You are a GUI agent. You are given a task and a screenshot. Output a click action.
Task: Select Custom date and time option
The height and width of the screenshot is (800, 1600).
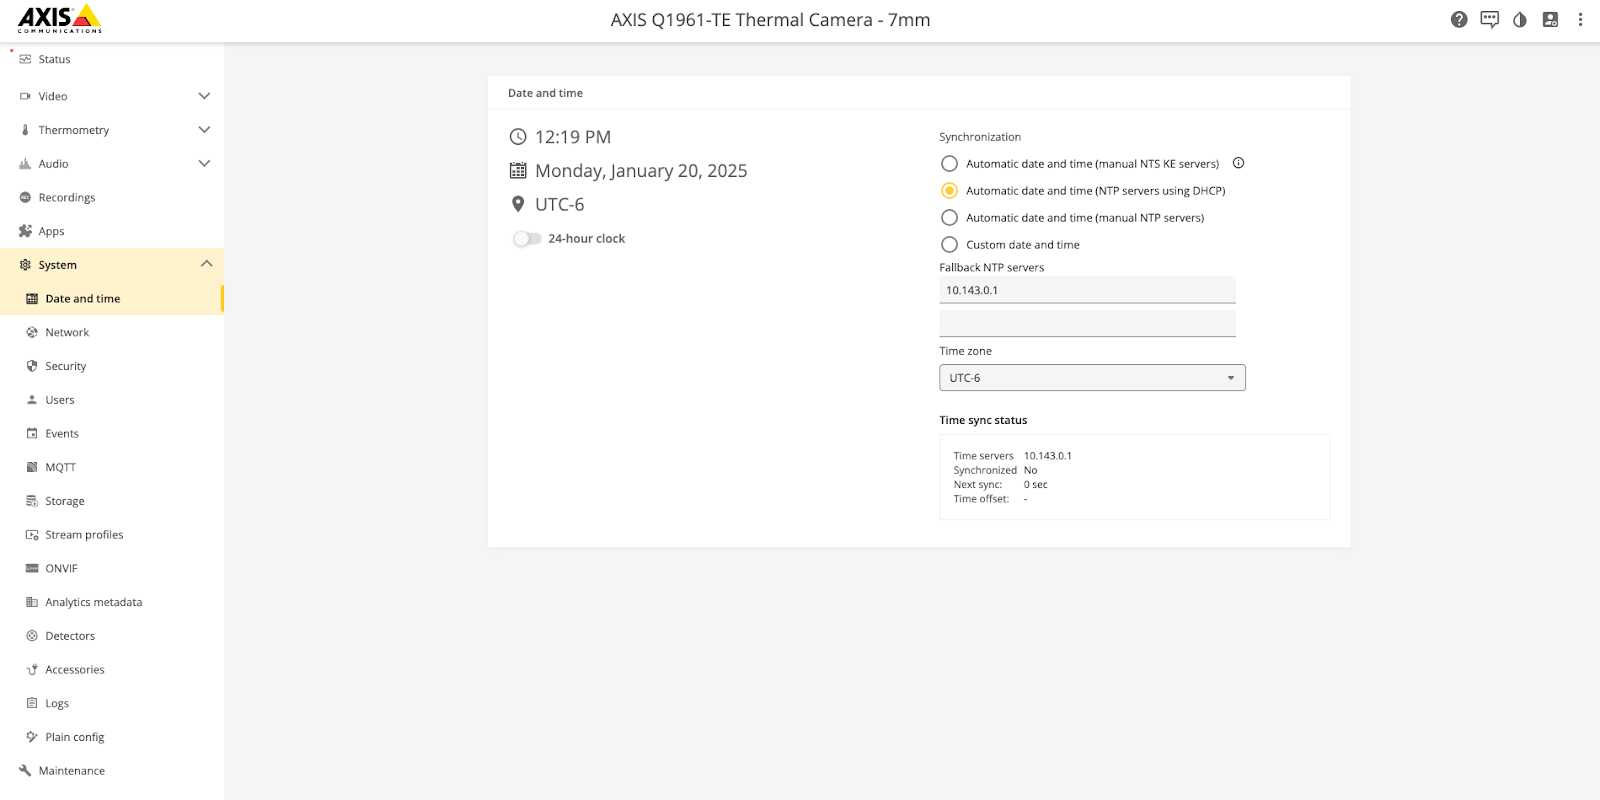pyautogui.click(x=949, y=245)
